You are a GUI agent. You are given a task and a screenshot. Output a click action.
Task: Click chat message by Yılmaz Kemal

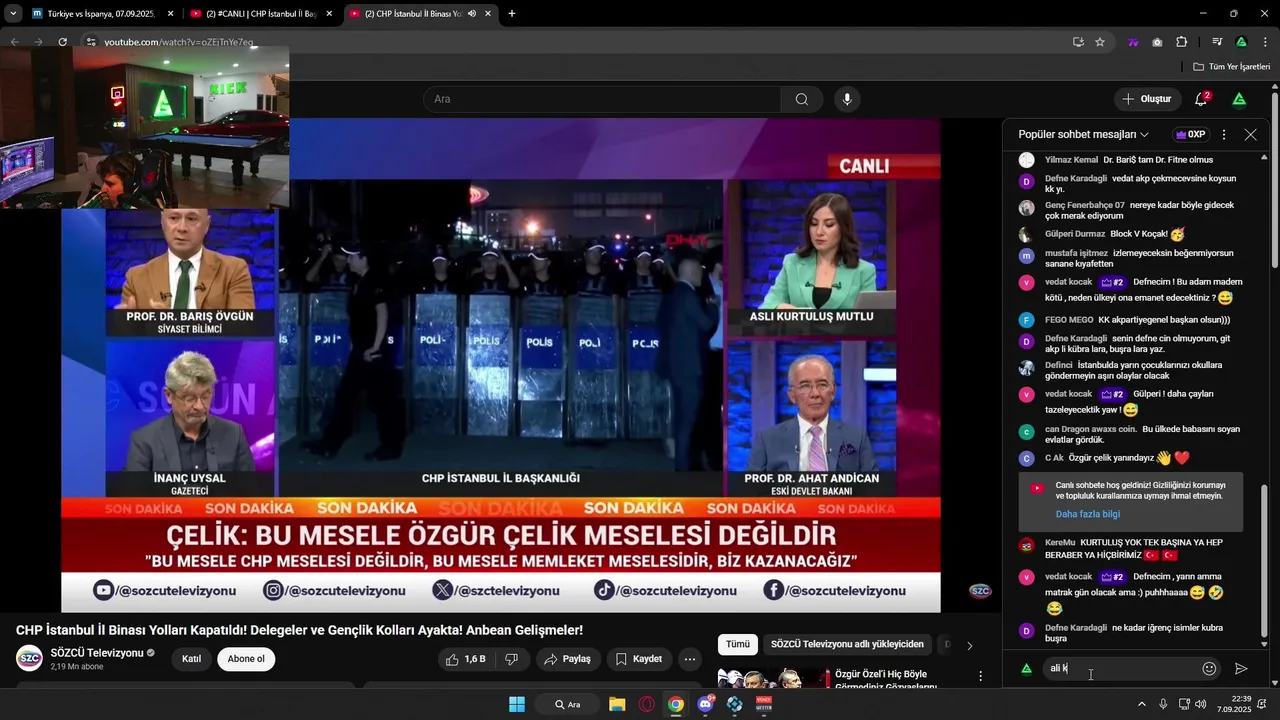(x=1130, y=160)
